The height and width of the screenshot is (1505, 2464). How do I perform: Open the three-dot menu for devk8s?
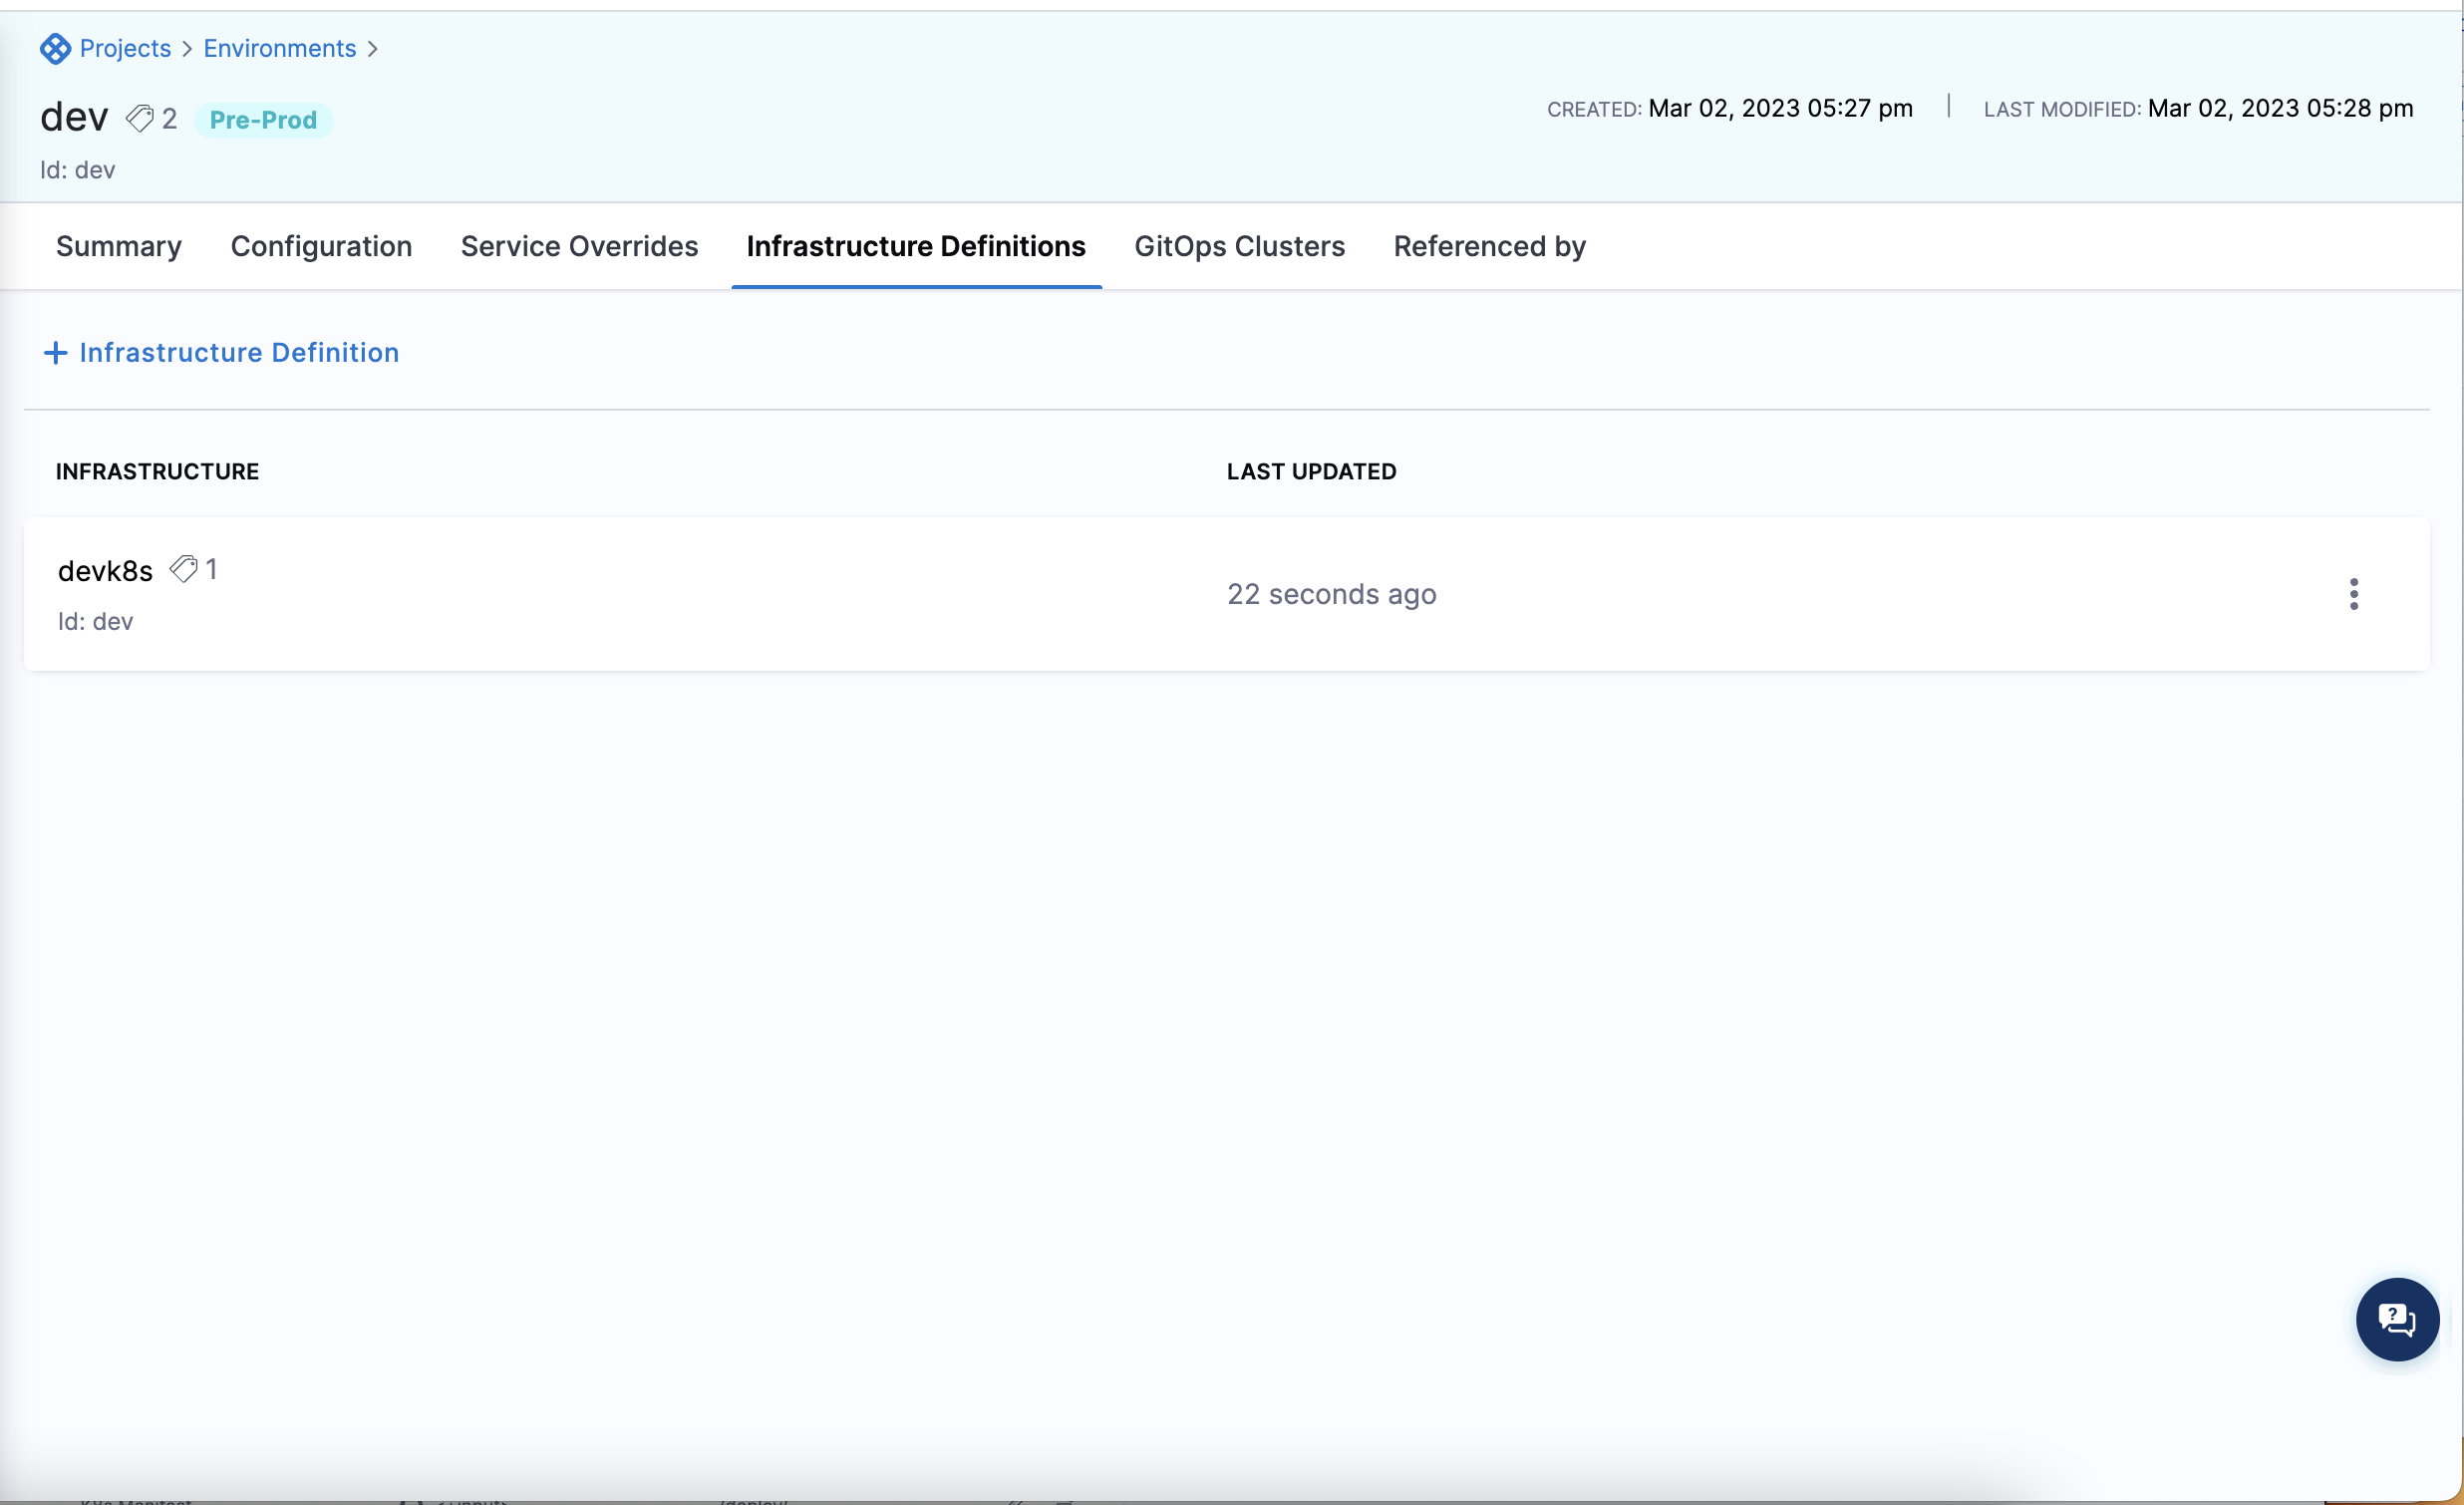[2353, 594]
